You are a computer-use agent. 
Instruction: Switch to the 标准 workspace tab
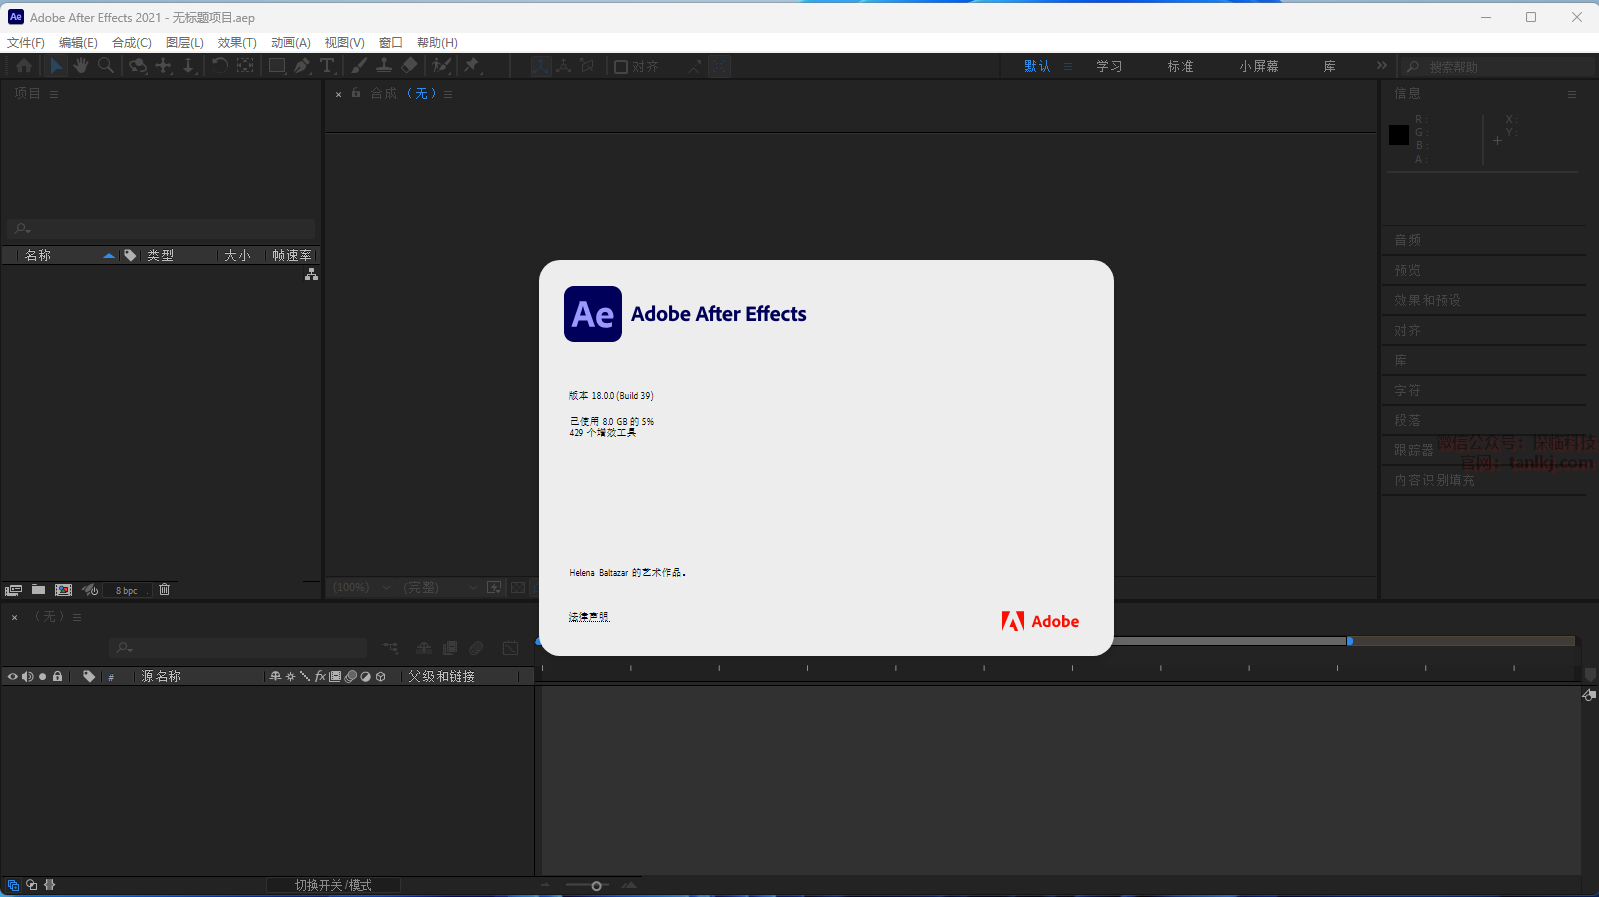click(1180, 66)
